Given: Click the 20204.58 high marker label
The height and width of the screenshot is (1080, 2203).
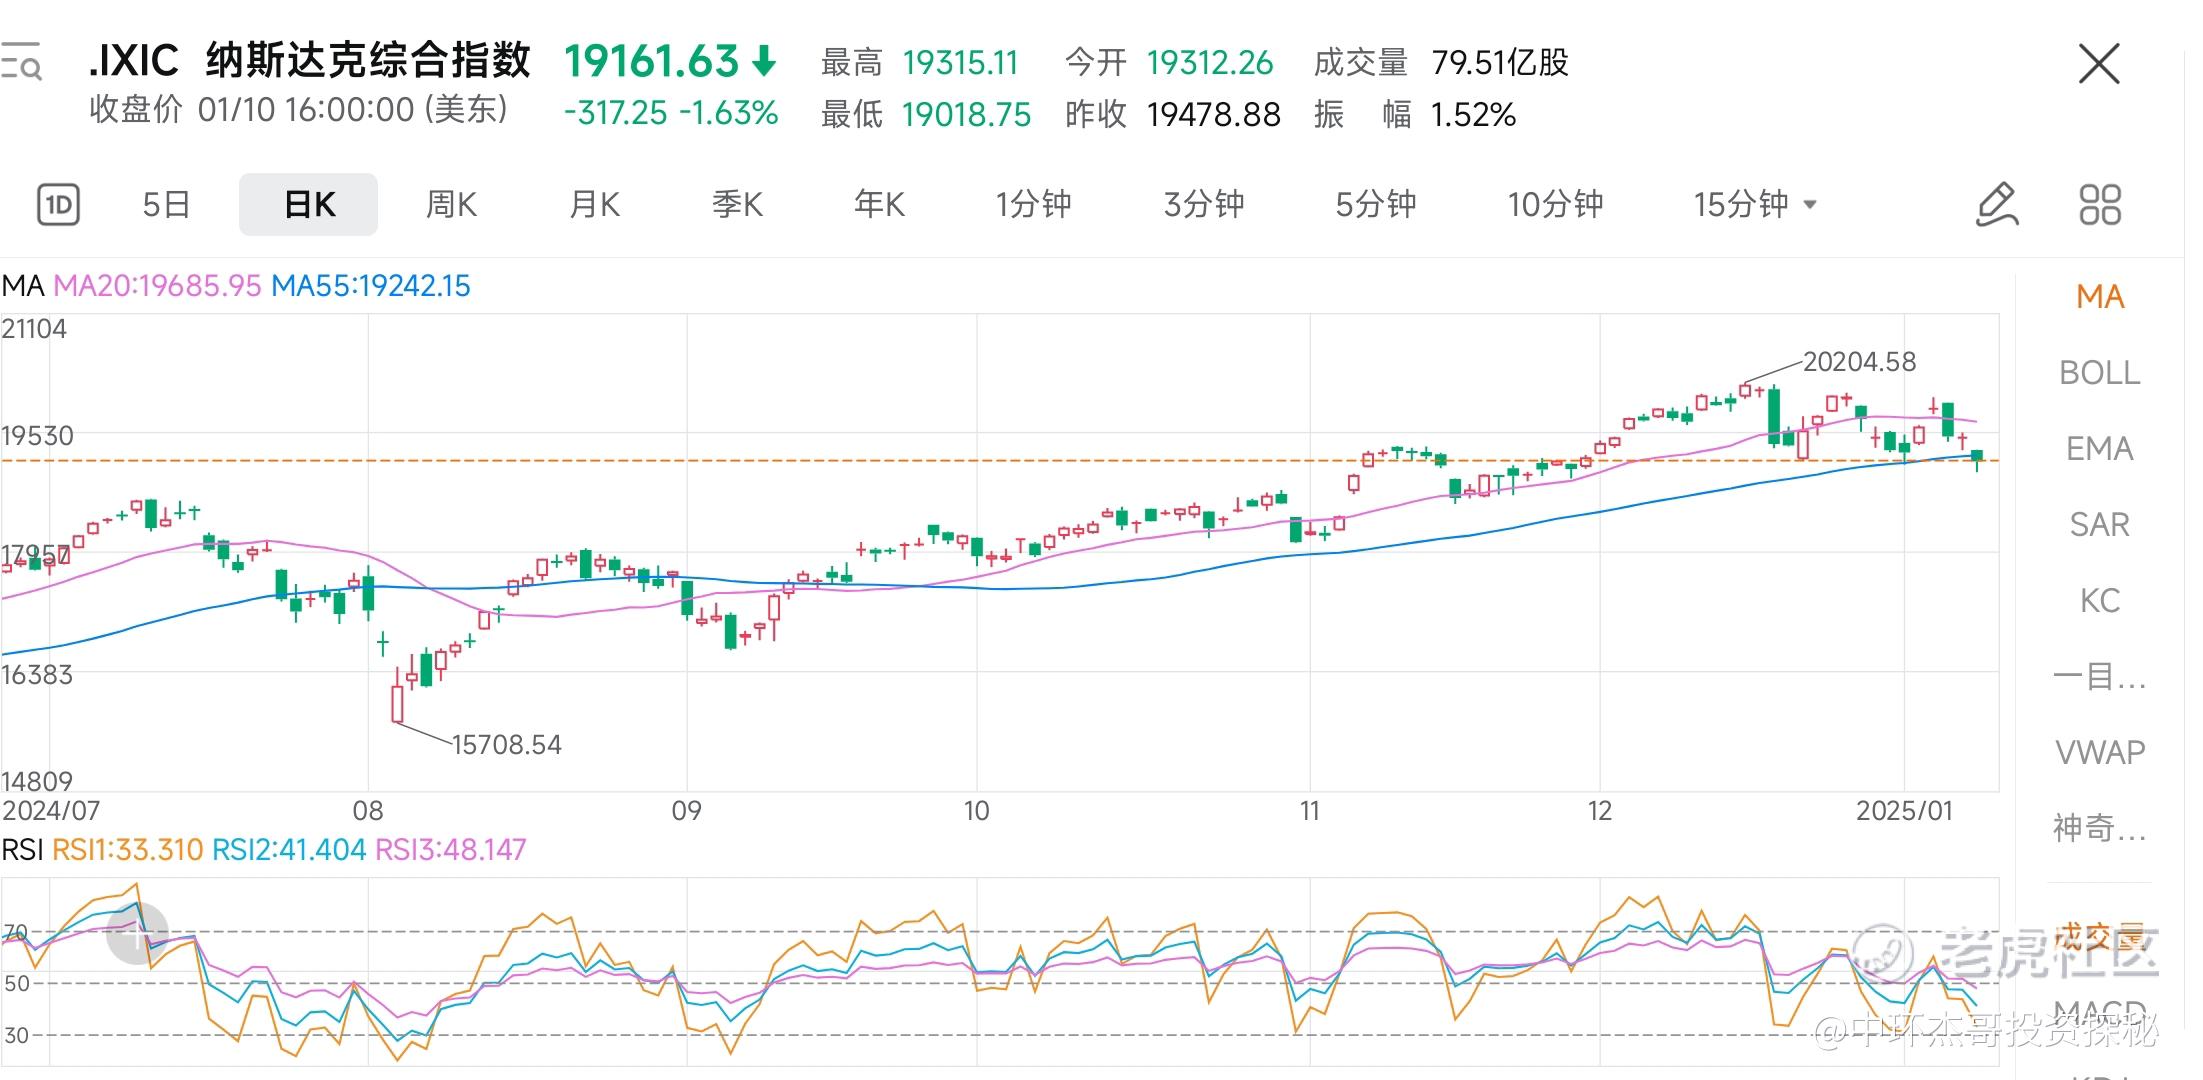Looking at the screenshot, I should pos(1858,362).
